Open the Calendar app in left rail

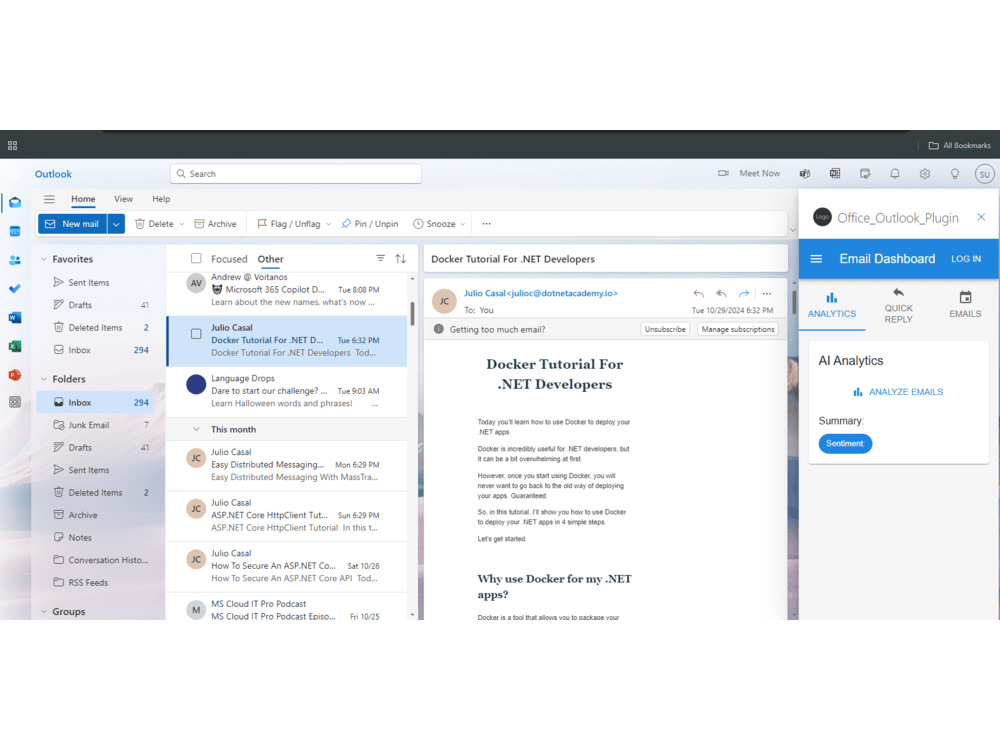pos(15,231)
